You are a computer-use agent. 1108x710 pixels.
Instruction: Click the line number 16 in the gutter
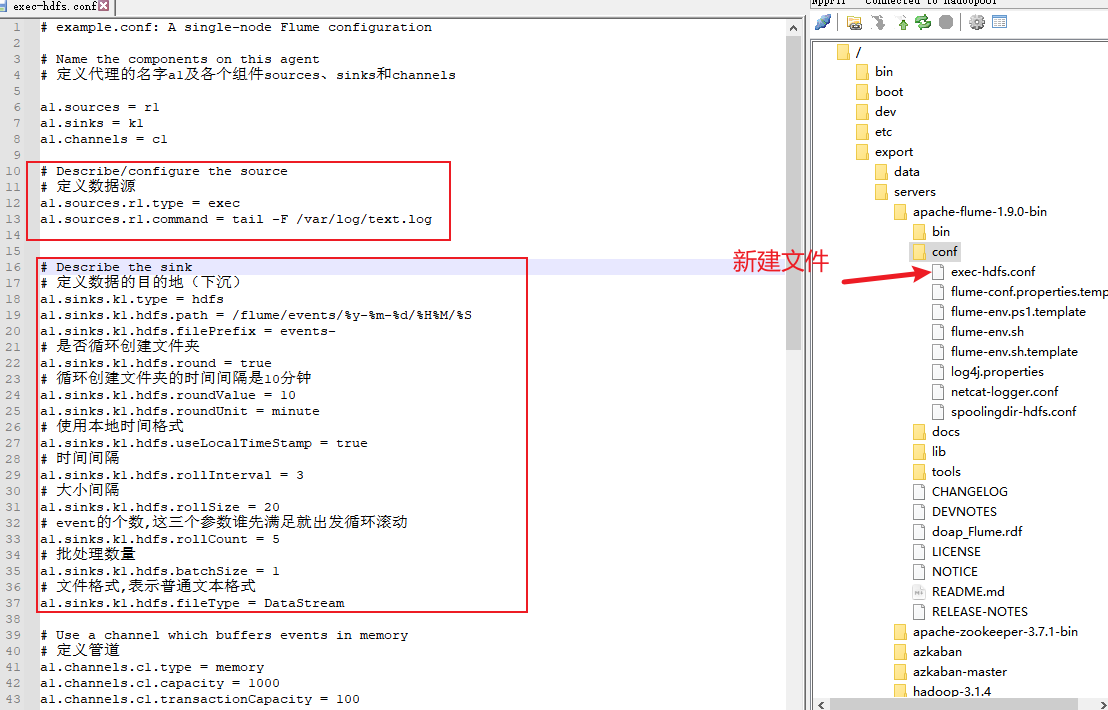(x=13, y=267)
